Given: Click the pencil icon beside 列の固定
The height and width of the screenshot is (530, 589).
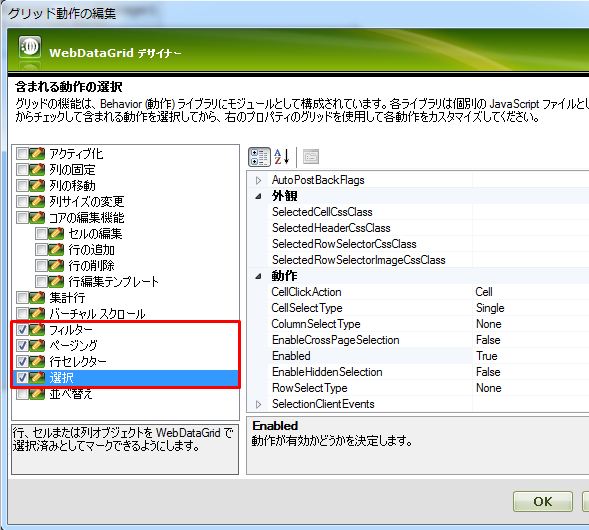Looking at the screenshot, I should [37, 169].
